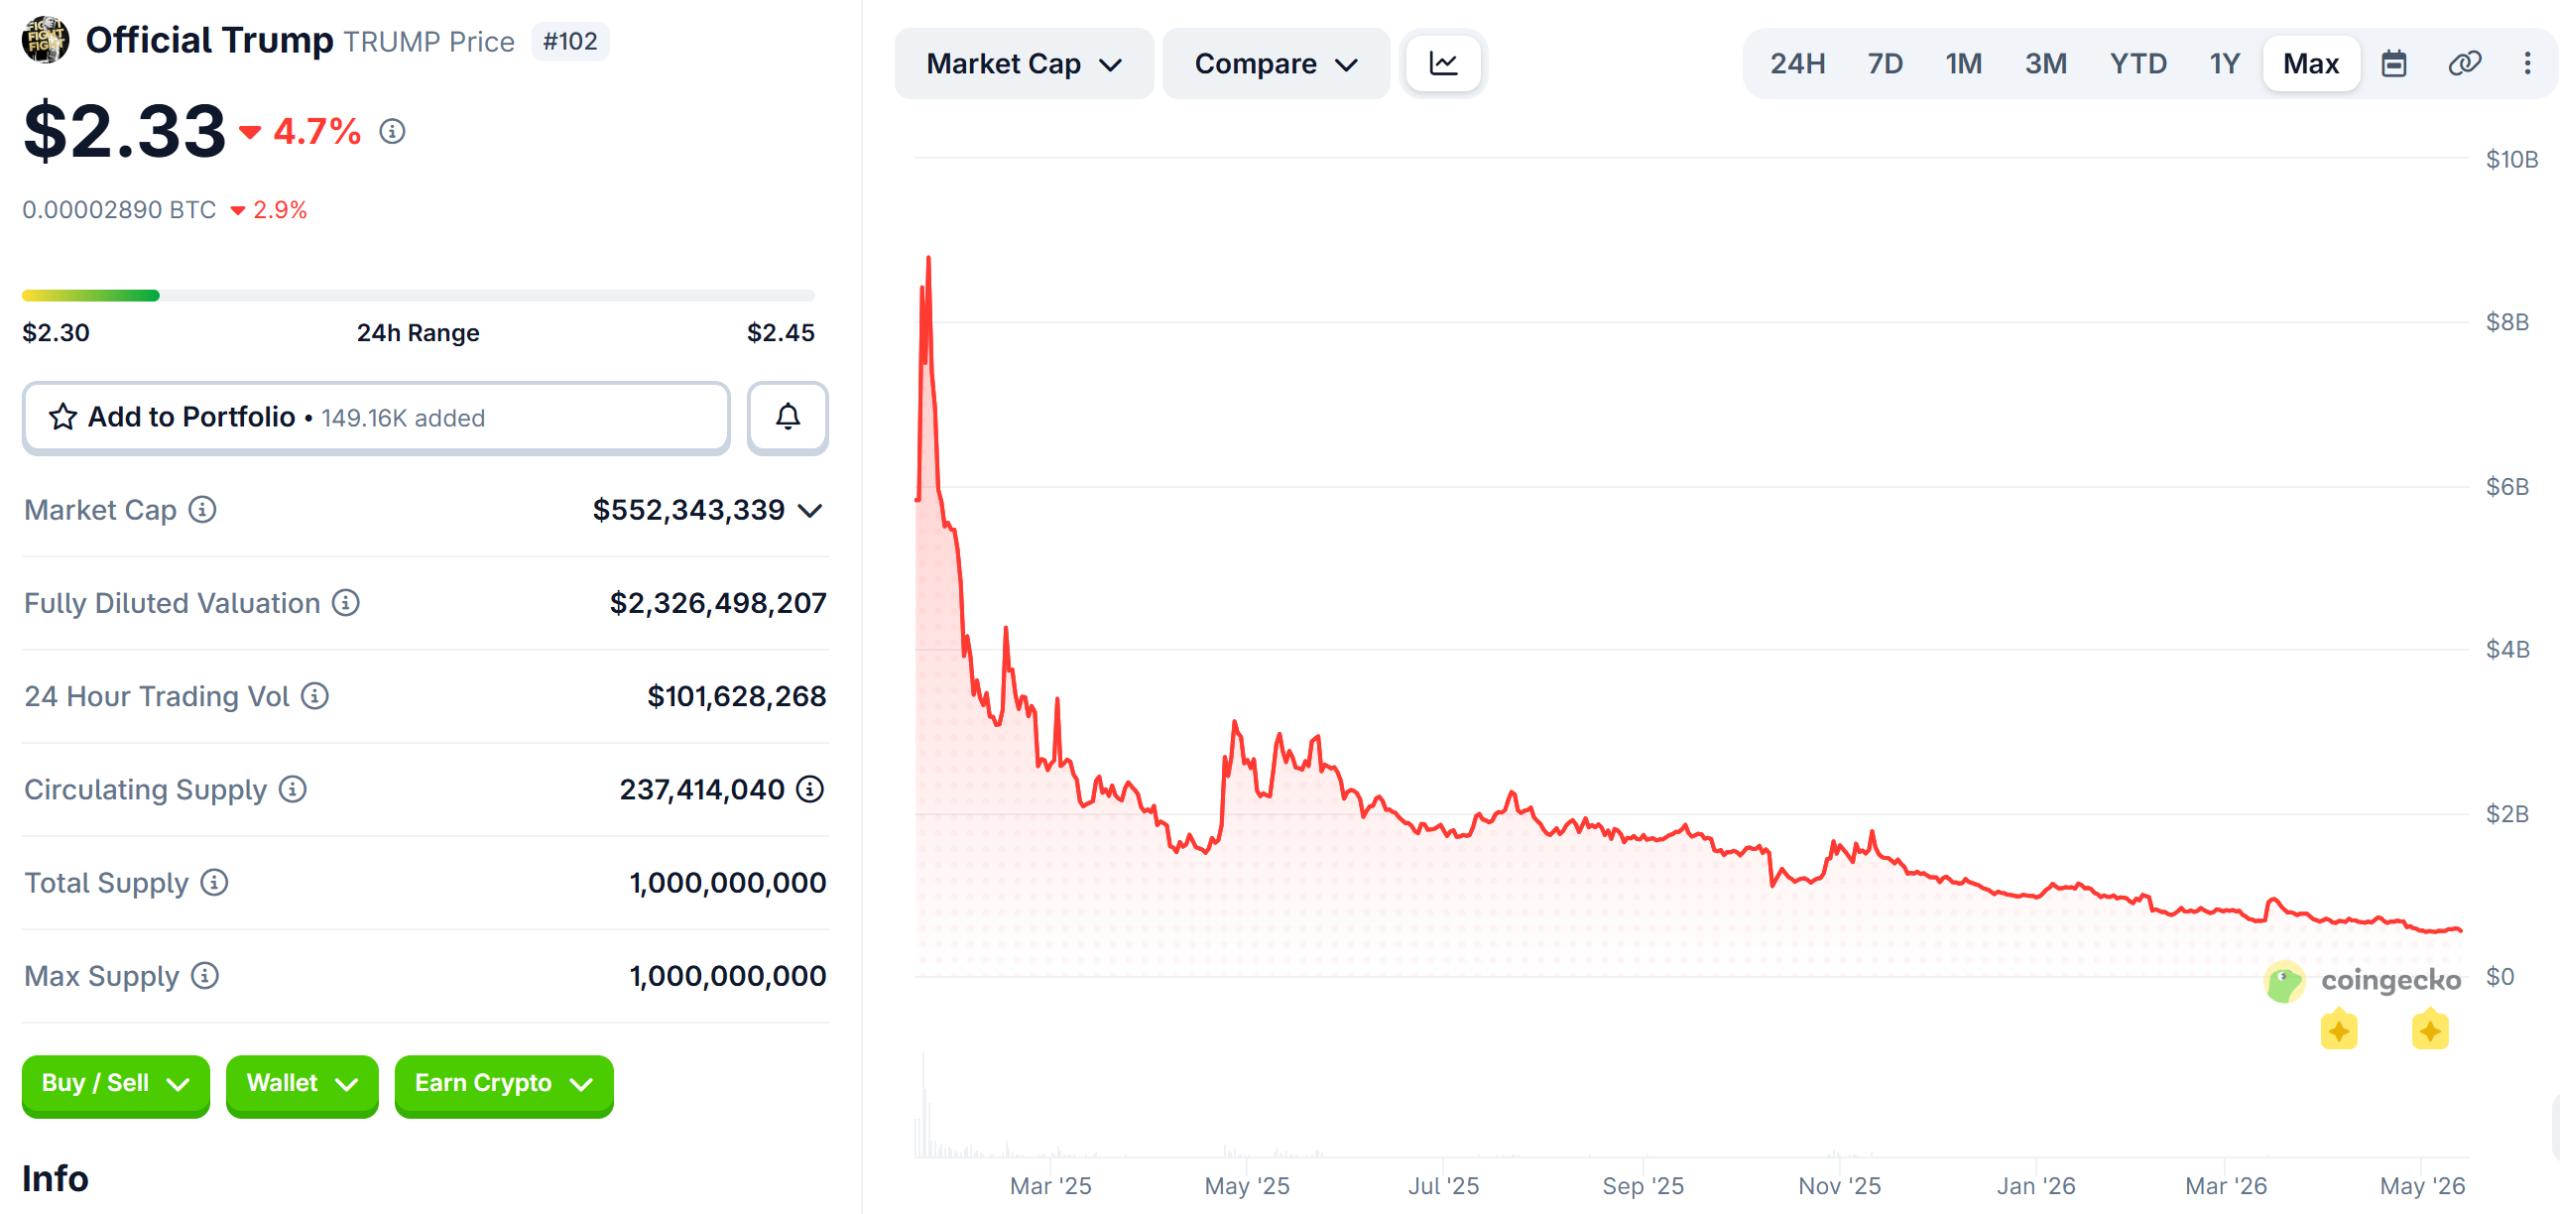The height and width of the screenshot is (1214, 2560).
Task: Click the $2,326,498,207 valuation value
Action: 718,603
